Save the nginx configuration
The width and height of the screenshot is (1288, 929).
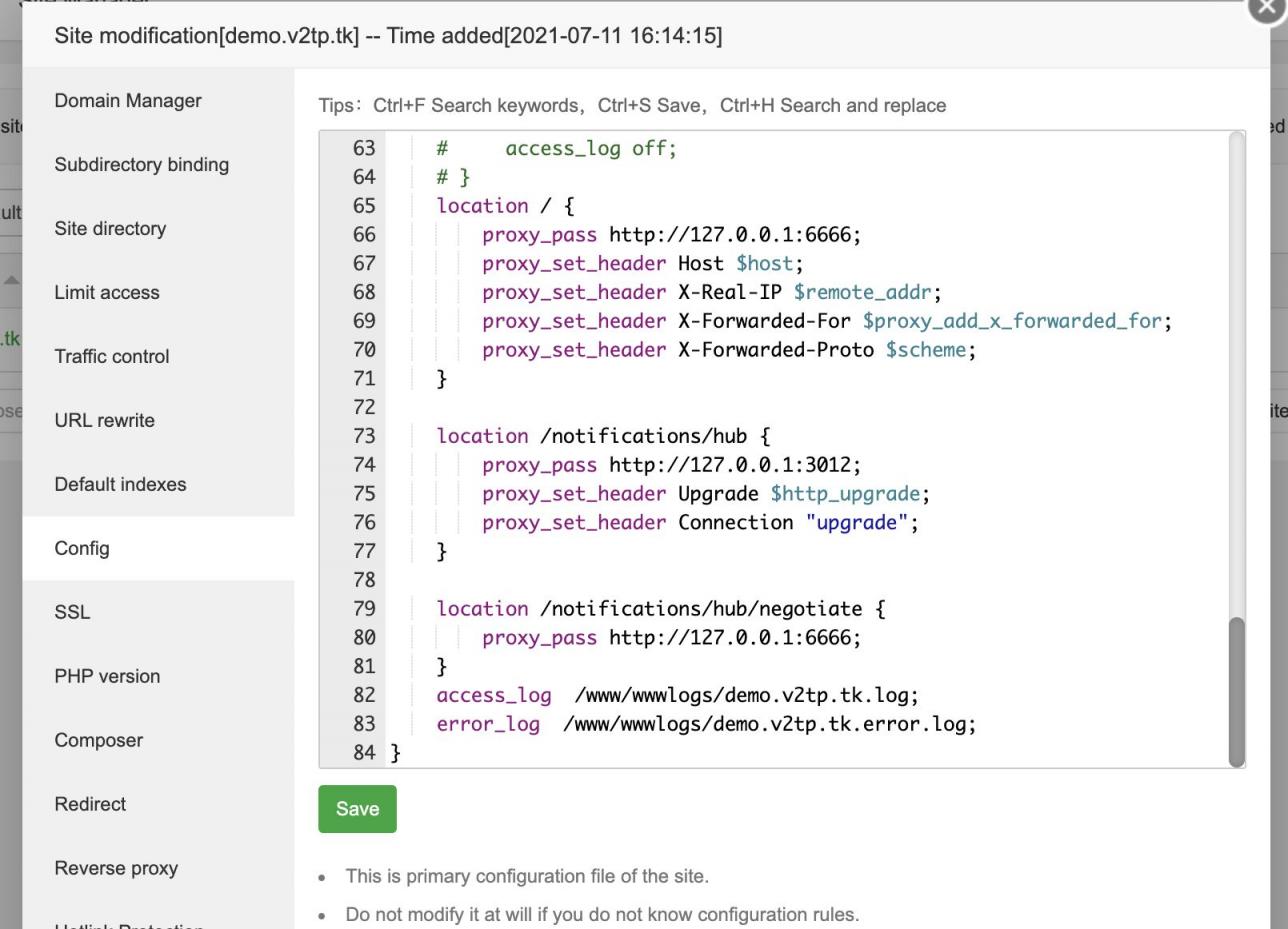pos(357,809)
